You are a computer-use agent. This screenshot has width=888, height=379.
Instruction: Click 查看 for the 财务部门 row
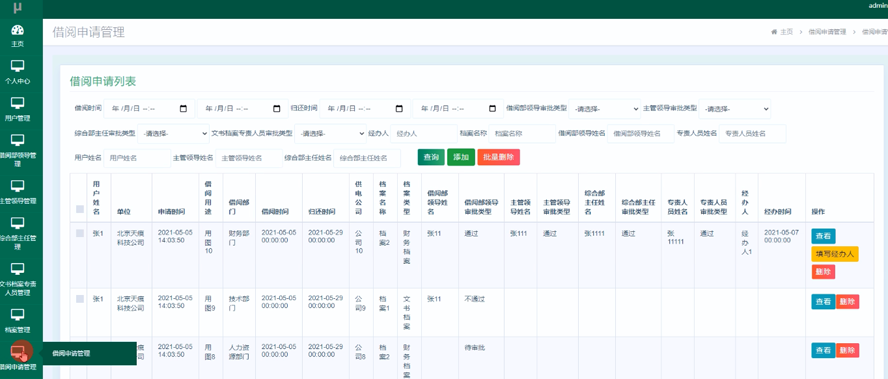pyautogui.click(x=823, y=236)
